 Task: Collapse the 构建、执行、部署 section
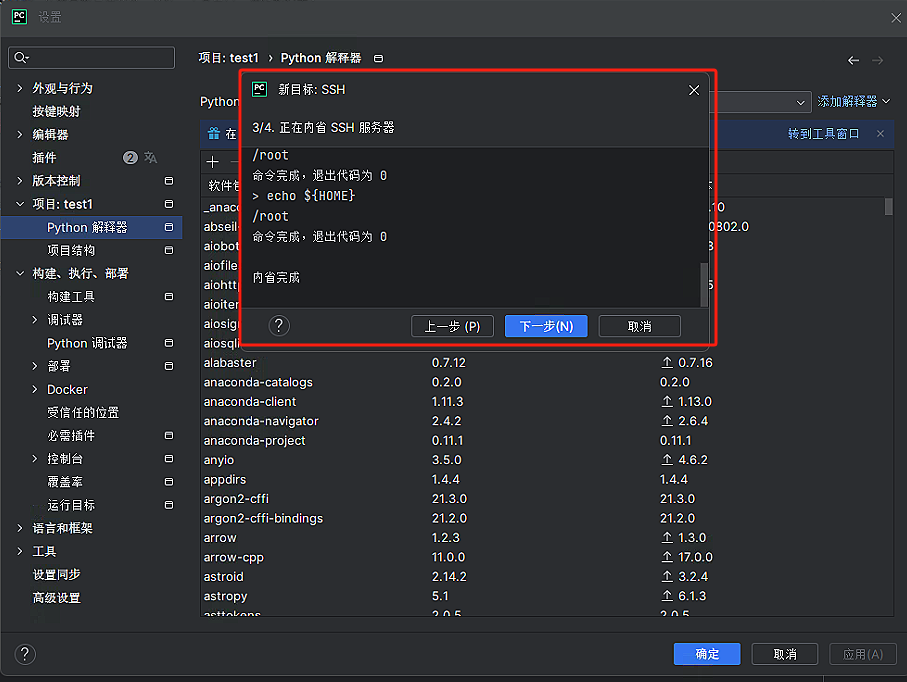coord(20,274)
